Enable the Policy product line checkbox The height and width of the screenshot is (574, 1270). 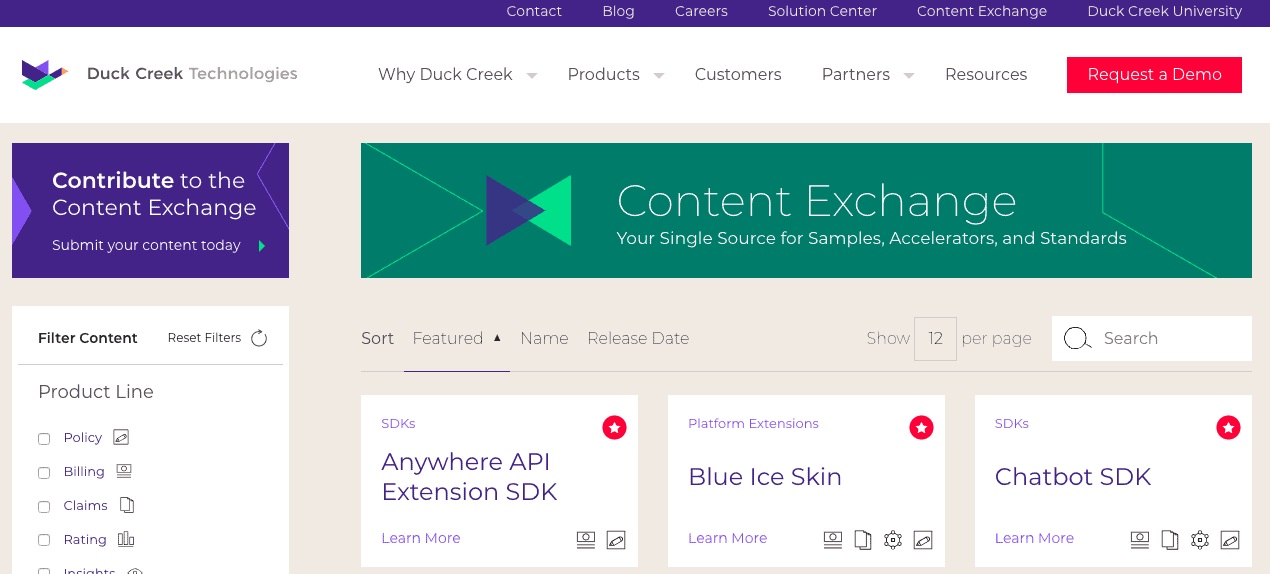coord(44,439)
